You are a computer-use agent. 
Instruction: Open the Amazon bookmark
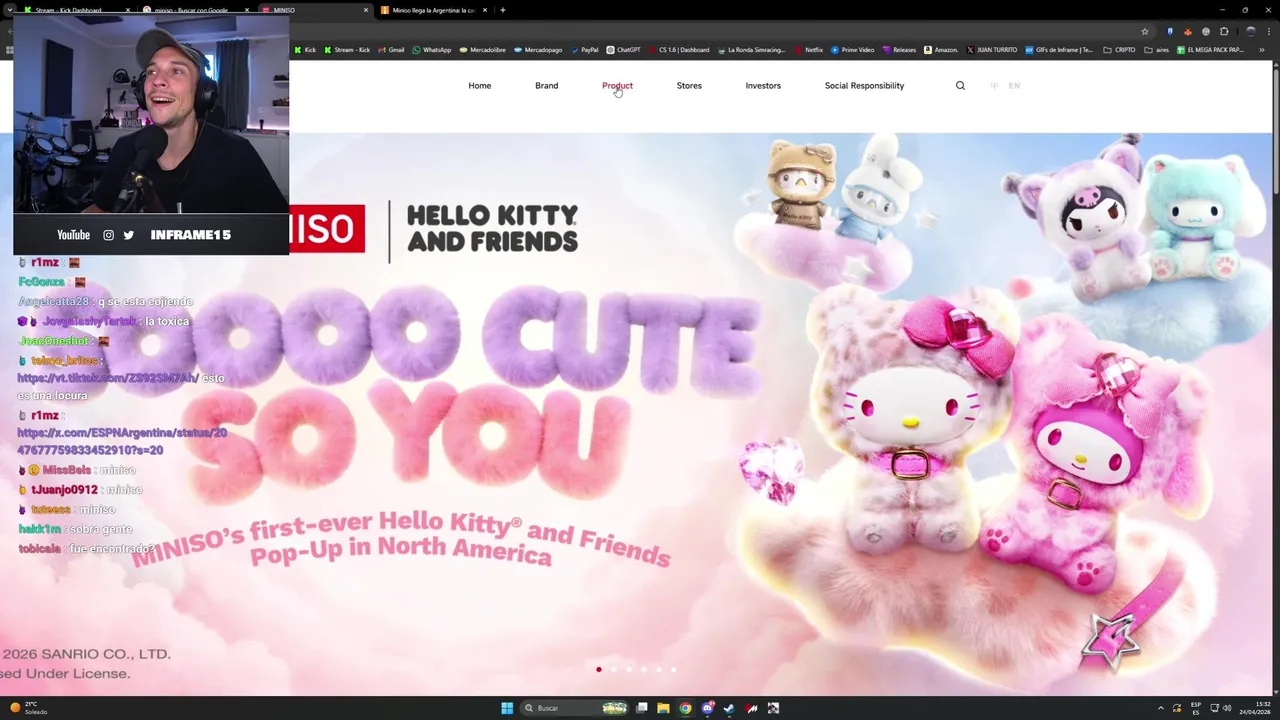point(941,50)
